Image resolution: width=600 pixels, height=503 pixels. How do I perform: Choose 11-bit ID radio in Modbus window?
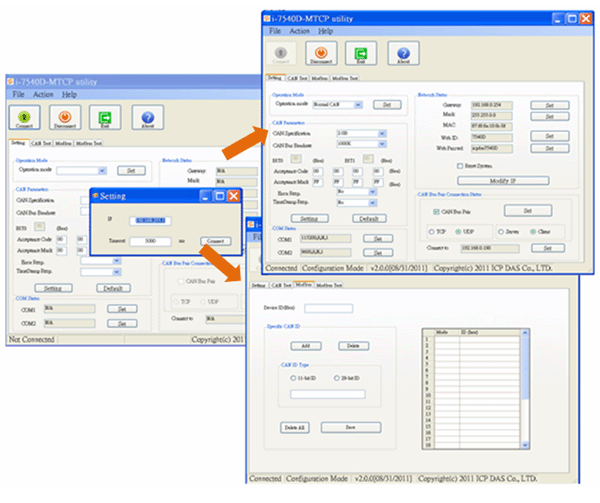(293, 378)
